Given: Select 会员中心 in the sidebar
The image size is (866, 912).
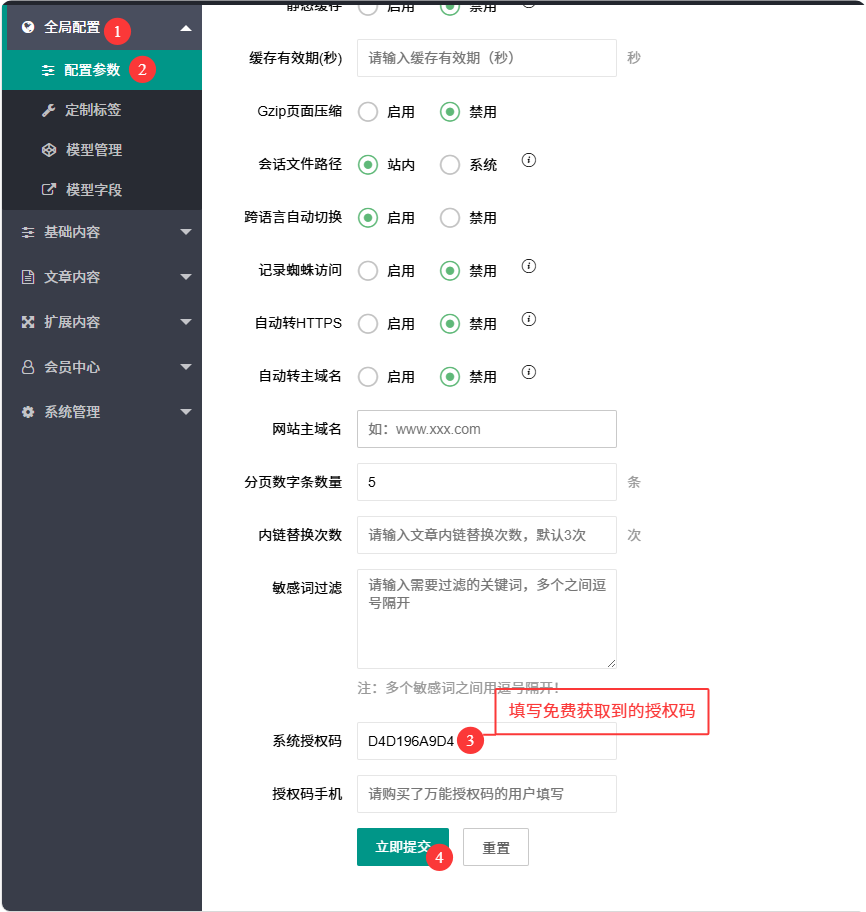Looking at the screenshot, I should [x=100, y=366].
